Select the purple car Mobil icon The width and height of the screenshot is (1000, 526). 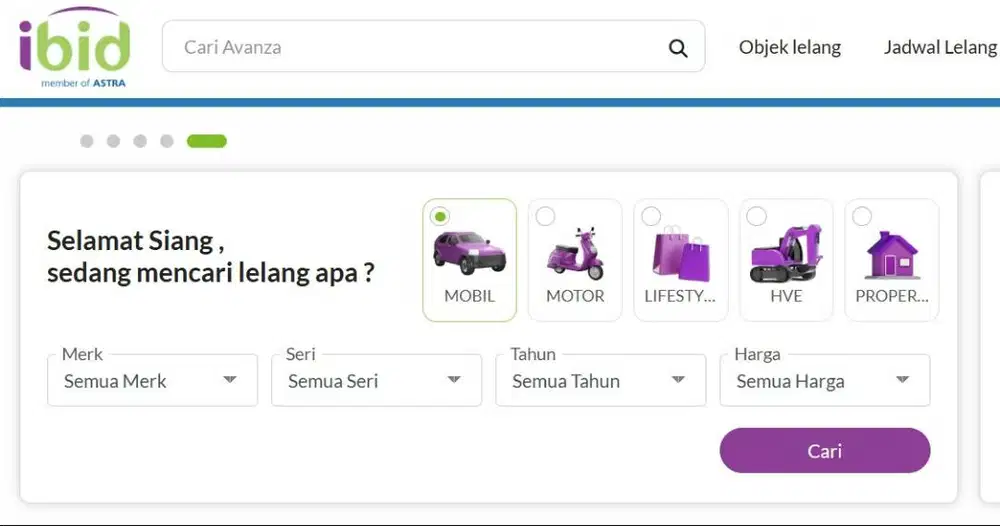(x=469, y=252)
